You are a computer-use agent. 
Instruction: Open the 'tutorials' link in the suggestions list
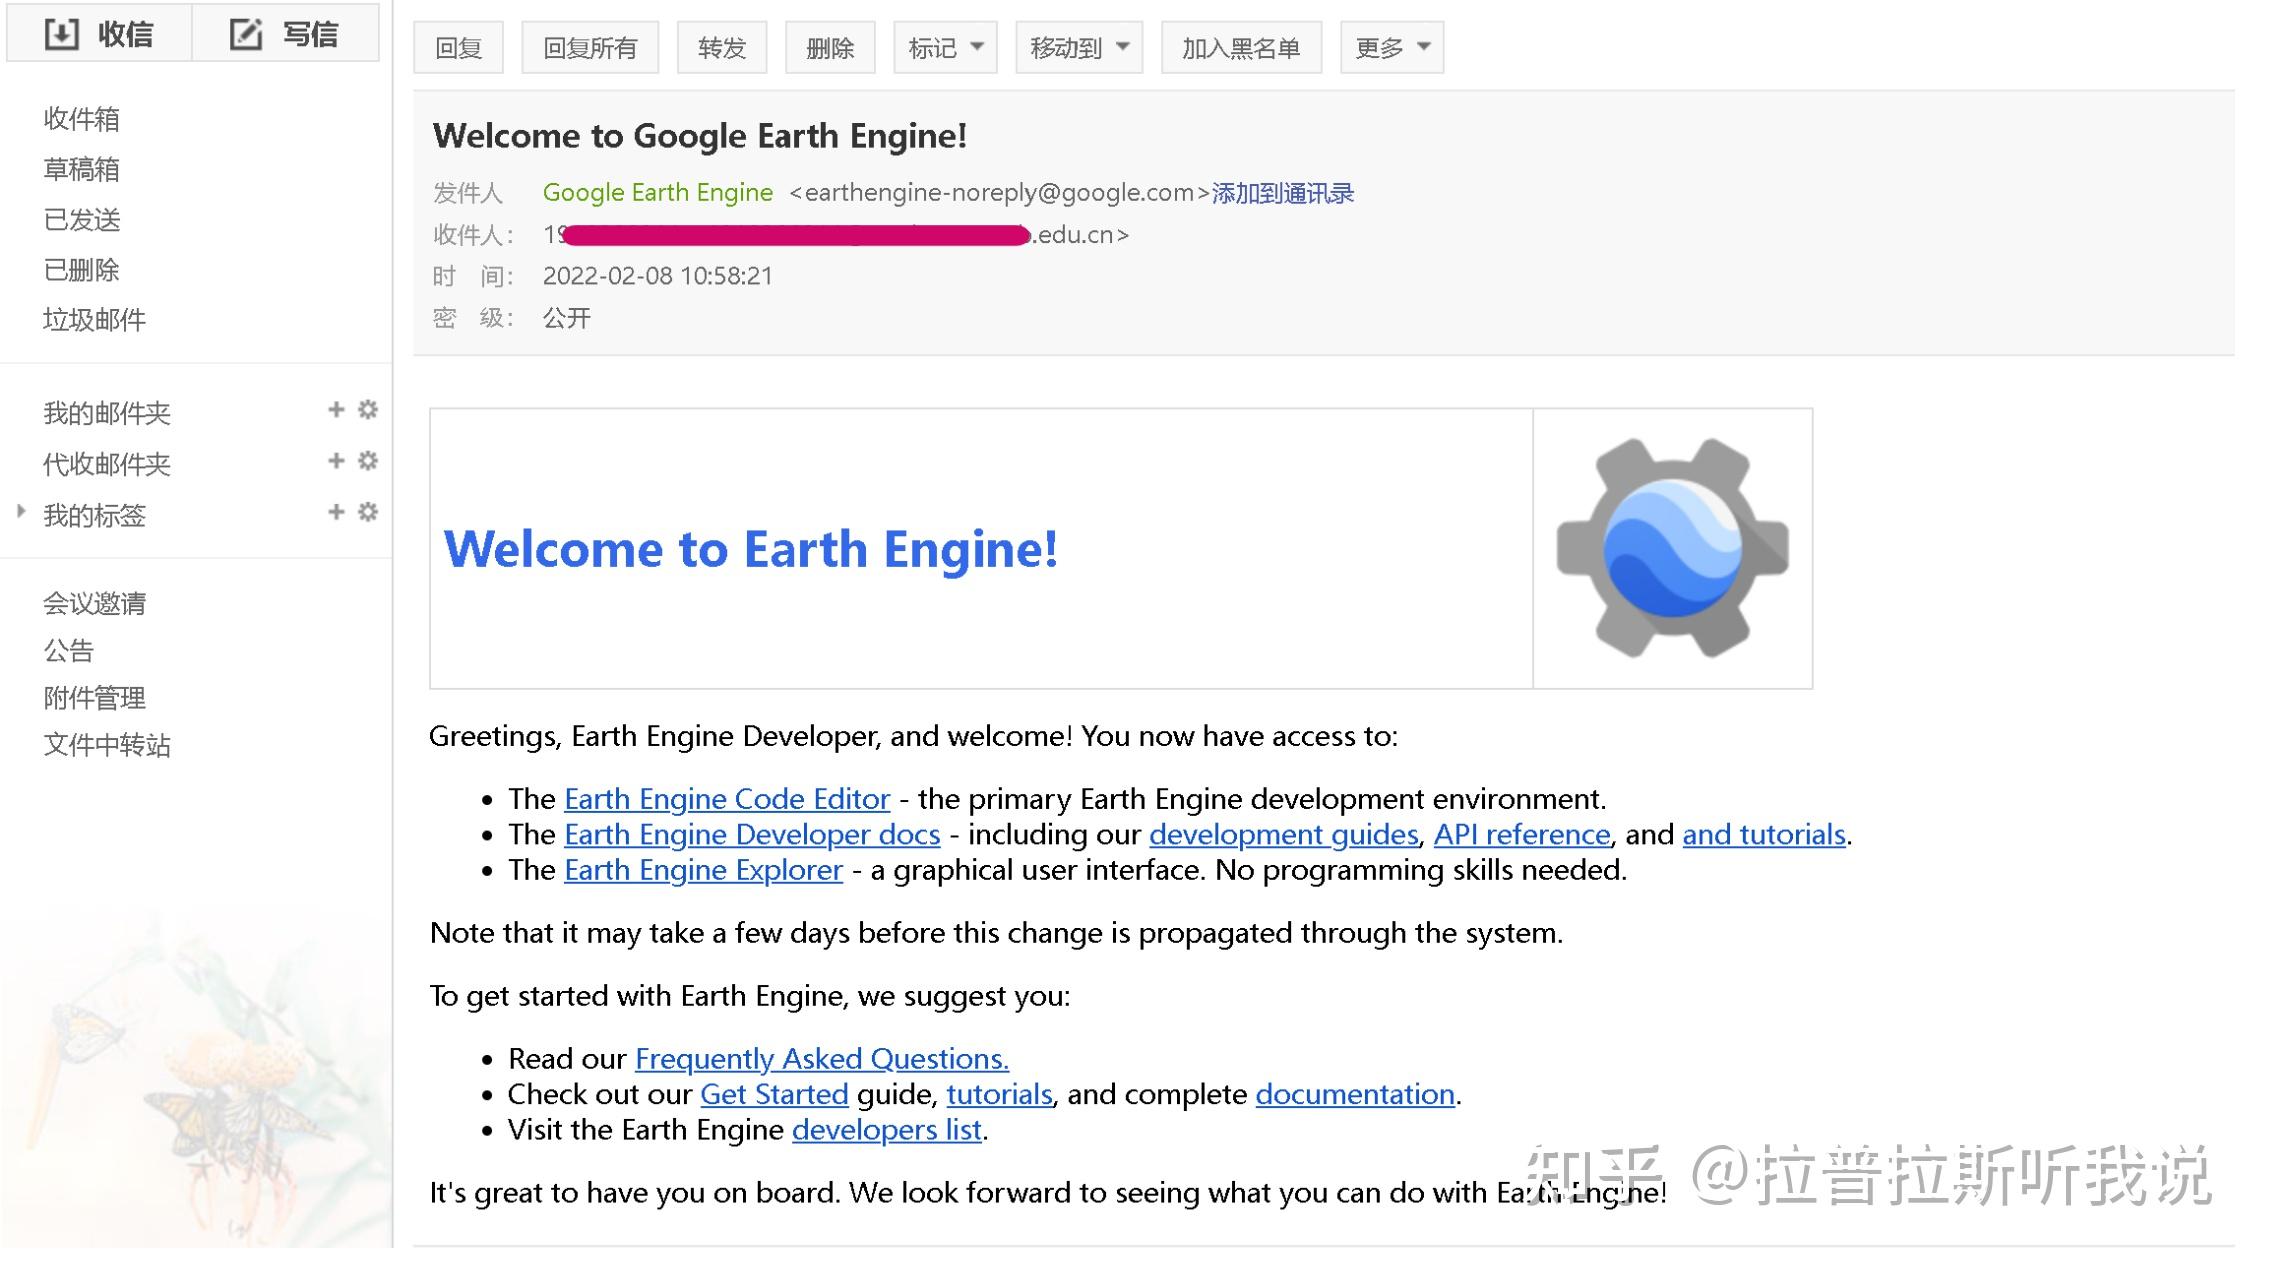[x=999, y=1094]
